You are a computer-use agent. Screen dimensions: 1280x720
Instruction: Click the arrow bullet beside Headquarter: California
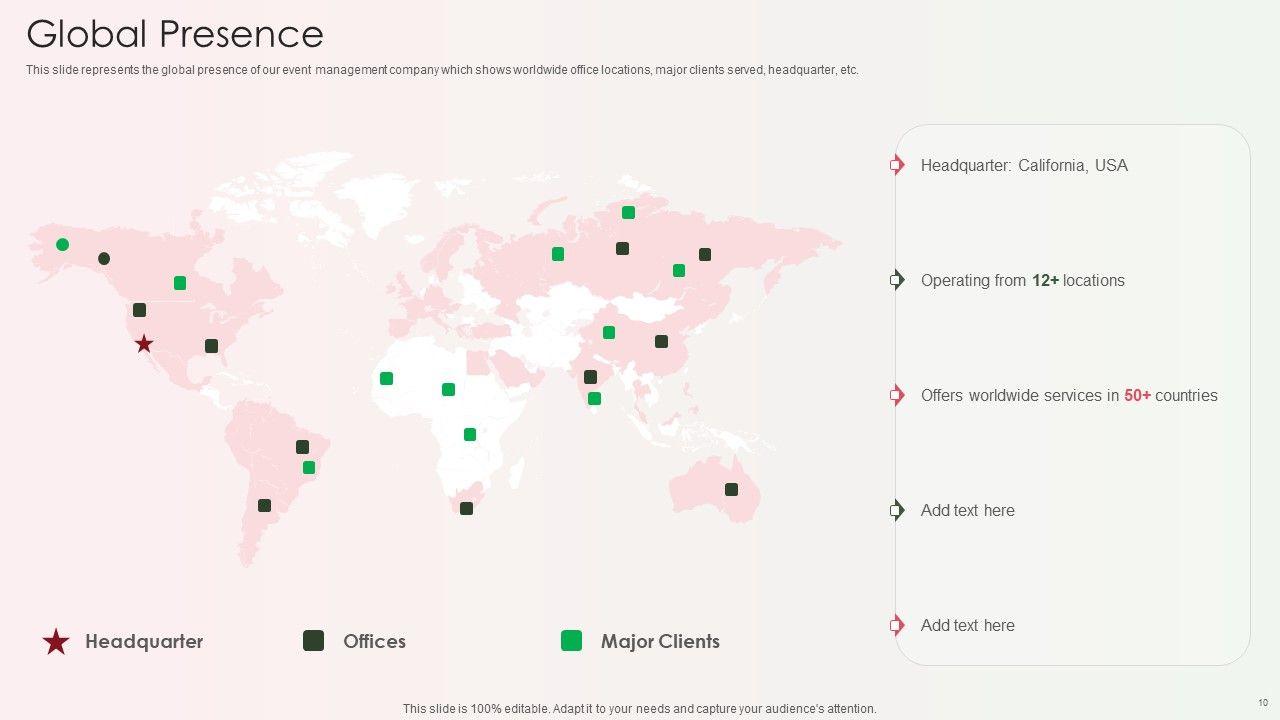[x=897, y=165]
